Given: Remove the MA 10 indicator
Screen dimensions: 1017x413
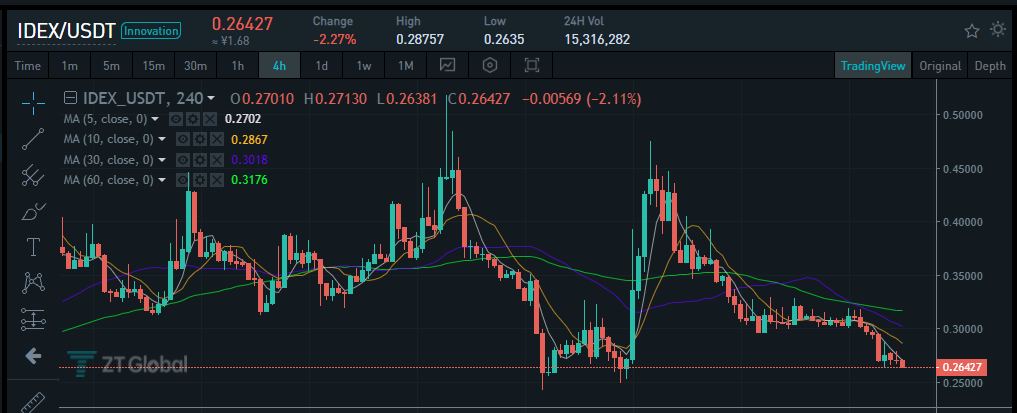Looking at the screenshot, I should 217,139.
